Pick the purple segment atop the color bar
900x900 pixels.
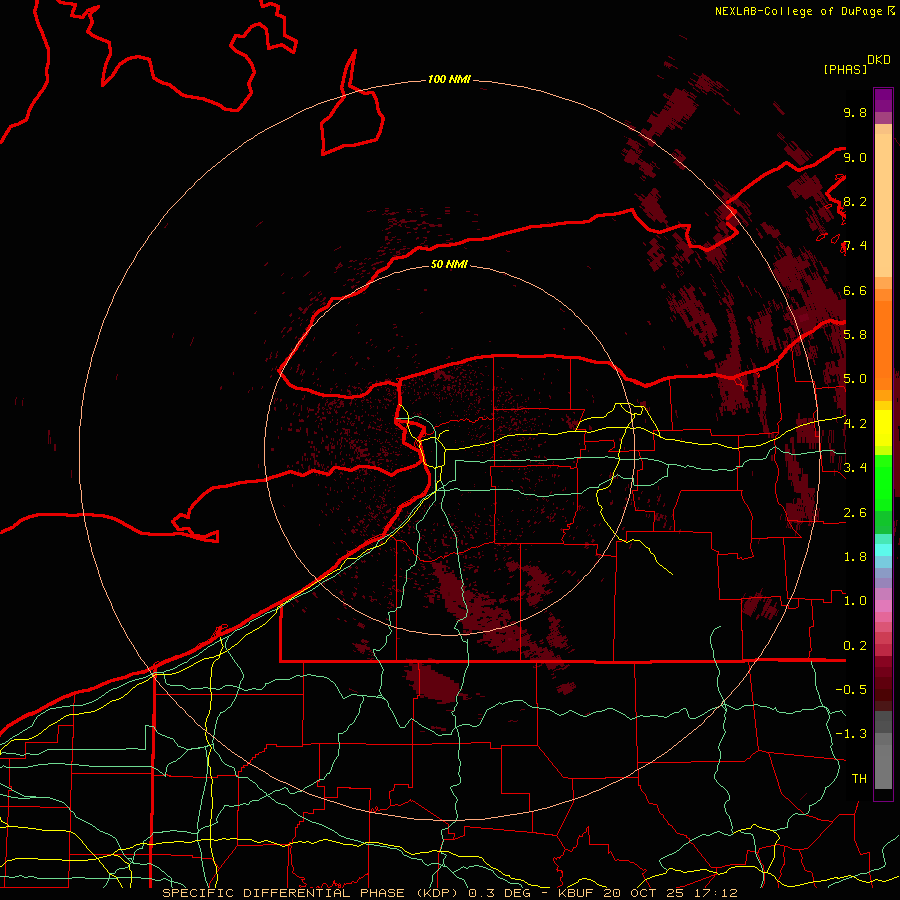(883, 100)
